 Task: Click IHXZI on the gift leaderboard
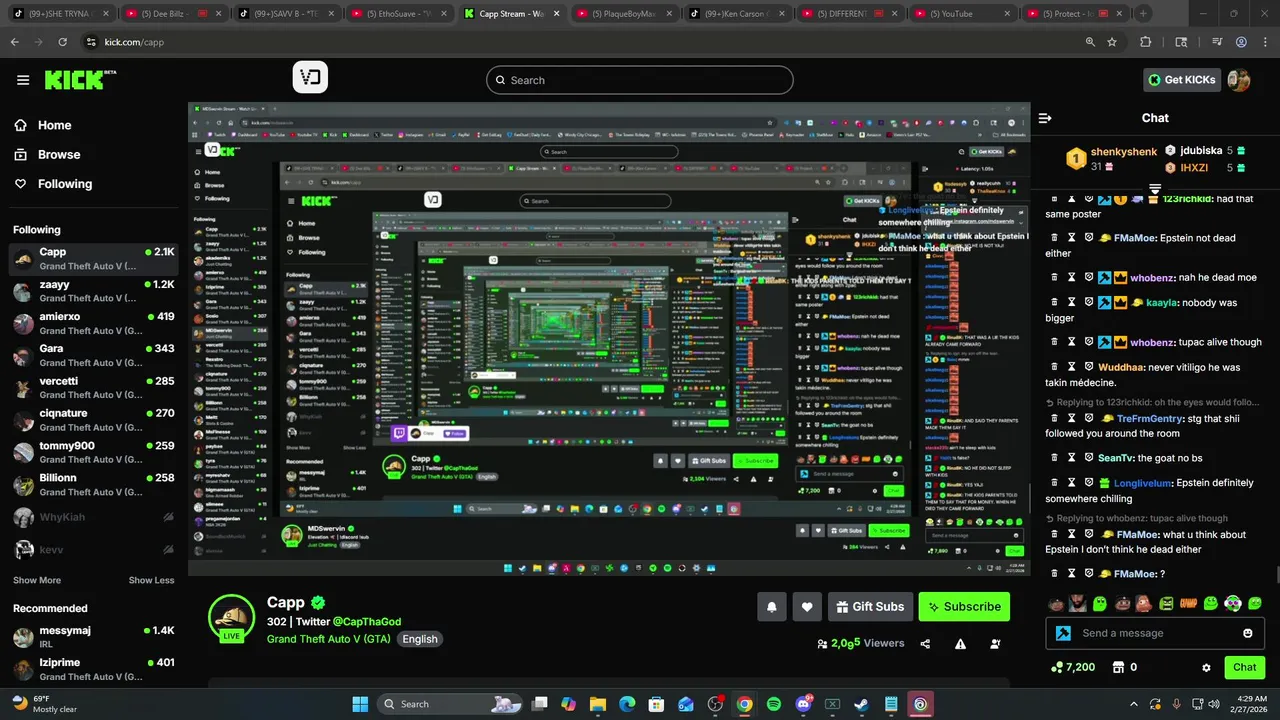point(1194,168)
